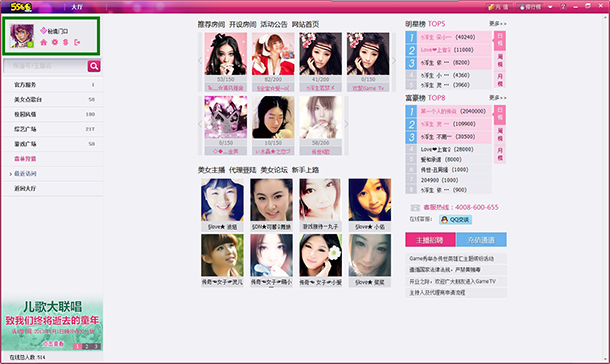This screenshot has width=610, height=364.
Task: Open 网站首页 tab
Action: pos(305,24)
